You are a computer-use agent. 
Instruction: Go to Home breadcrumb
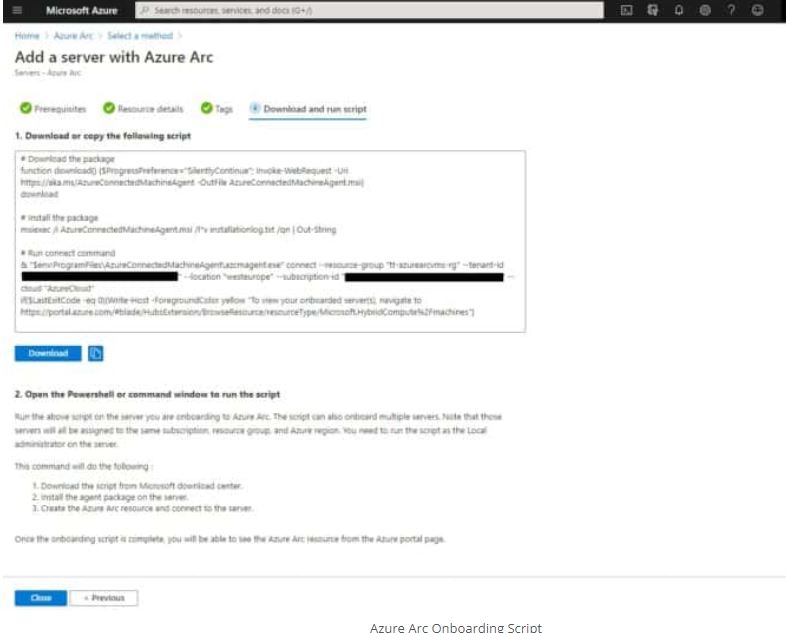[25, 35]
